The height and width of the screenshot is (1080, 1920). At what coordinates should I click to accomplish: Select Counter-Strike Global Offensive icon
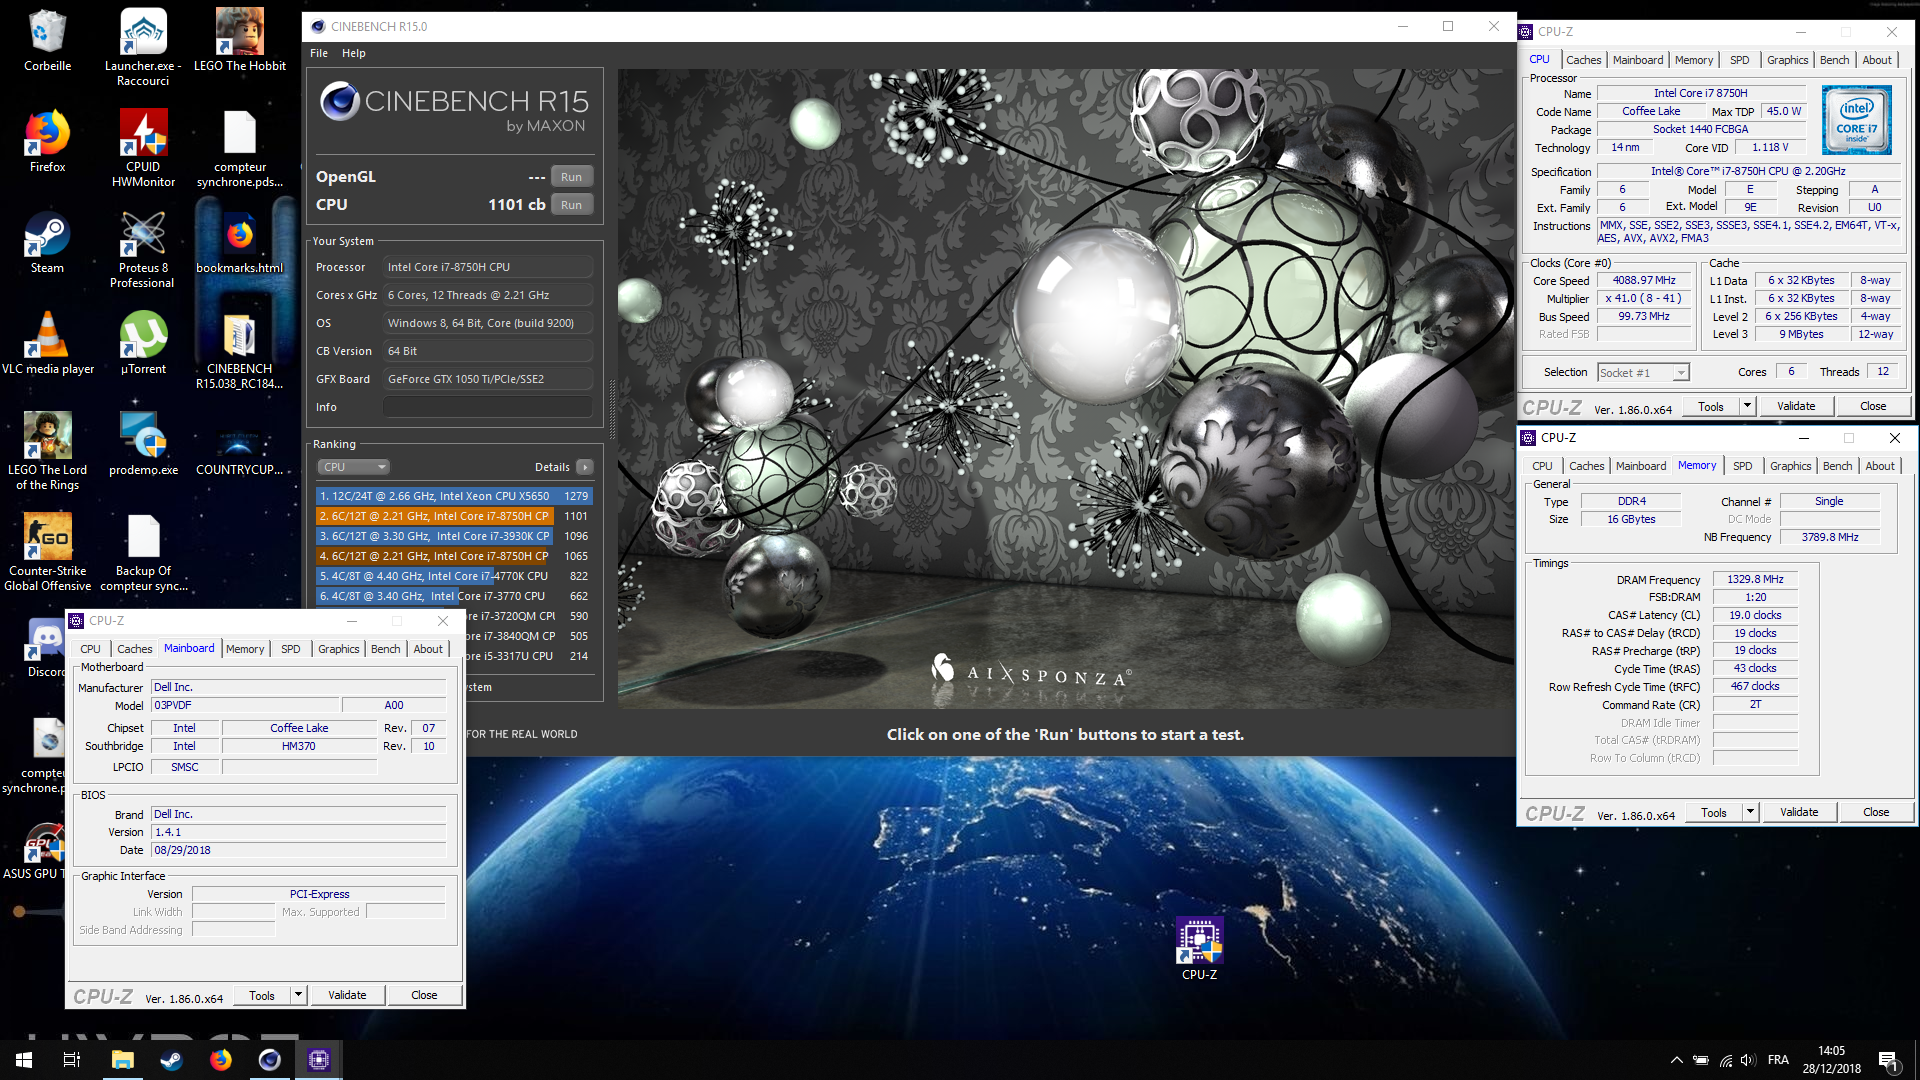point(47,552)
